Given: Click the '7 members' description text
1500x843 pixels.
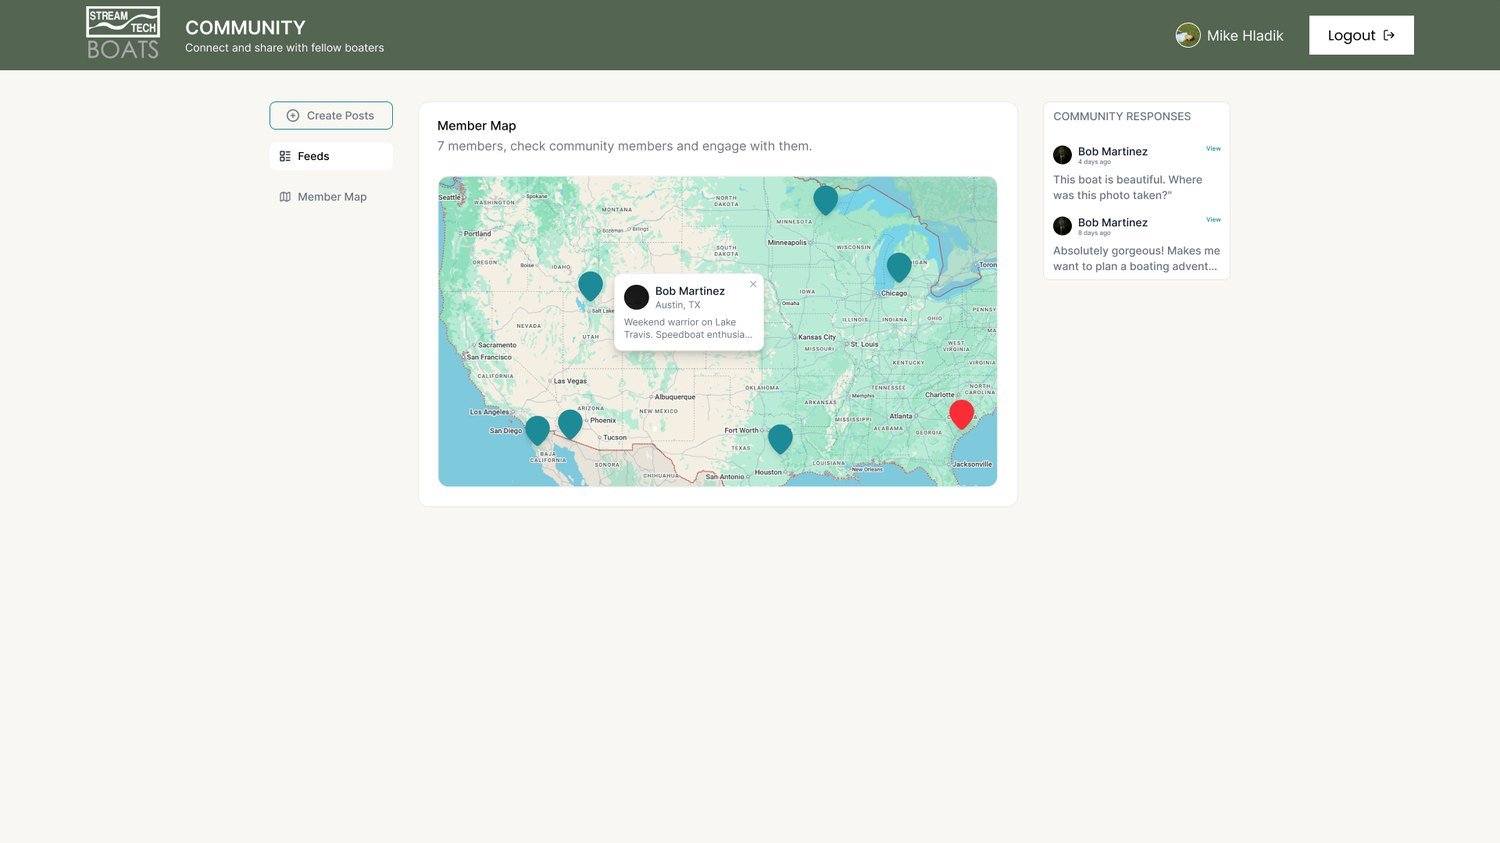Looking at the screenshot, I should coord(624,146).
